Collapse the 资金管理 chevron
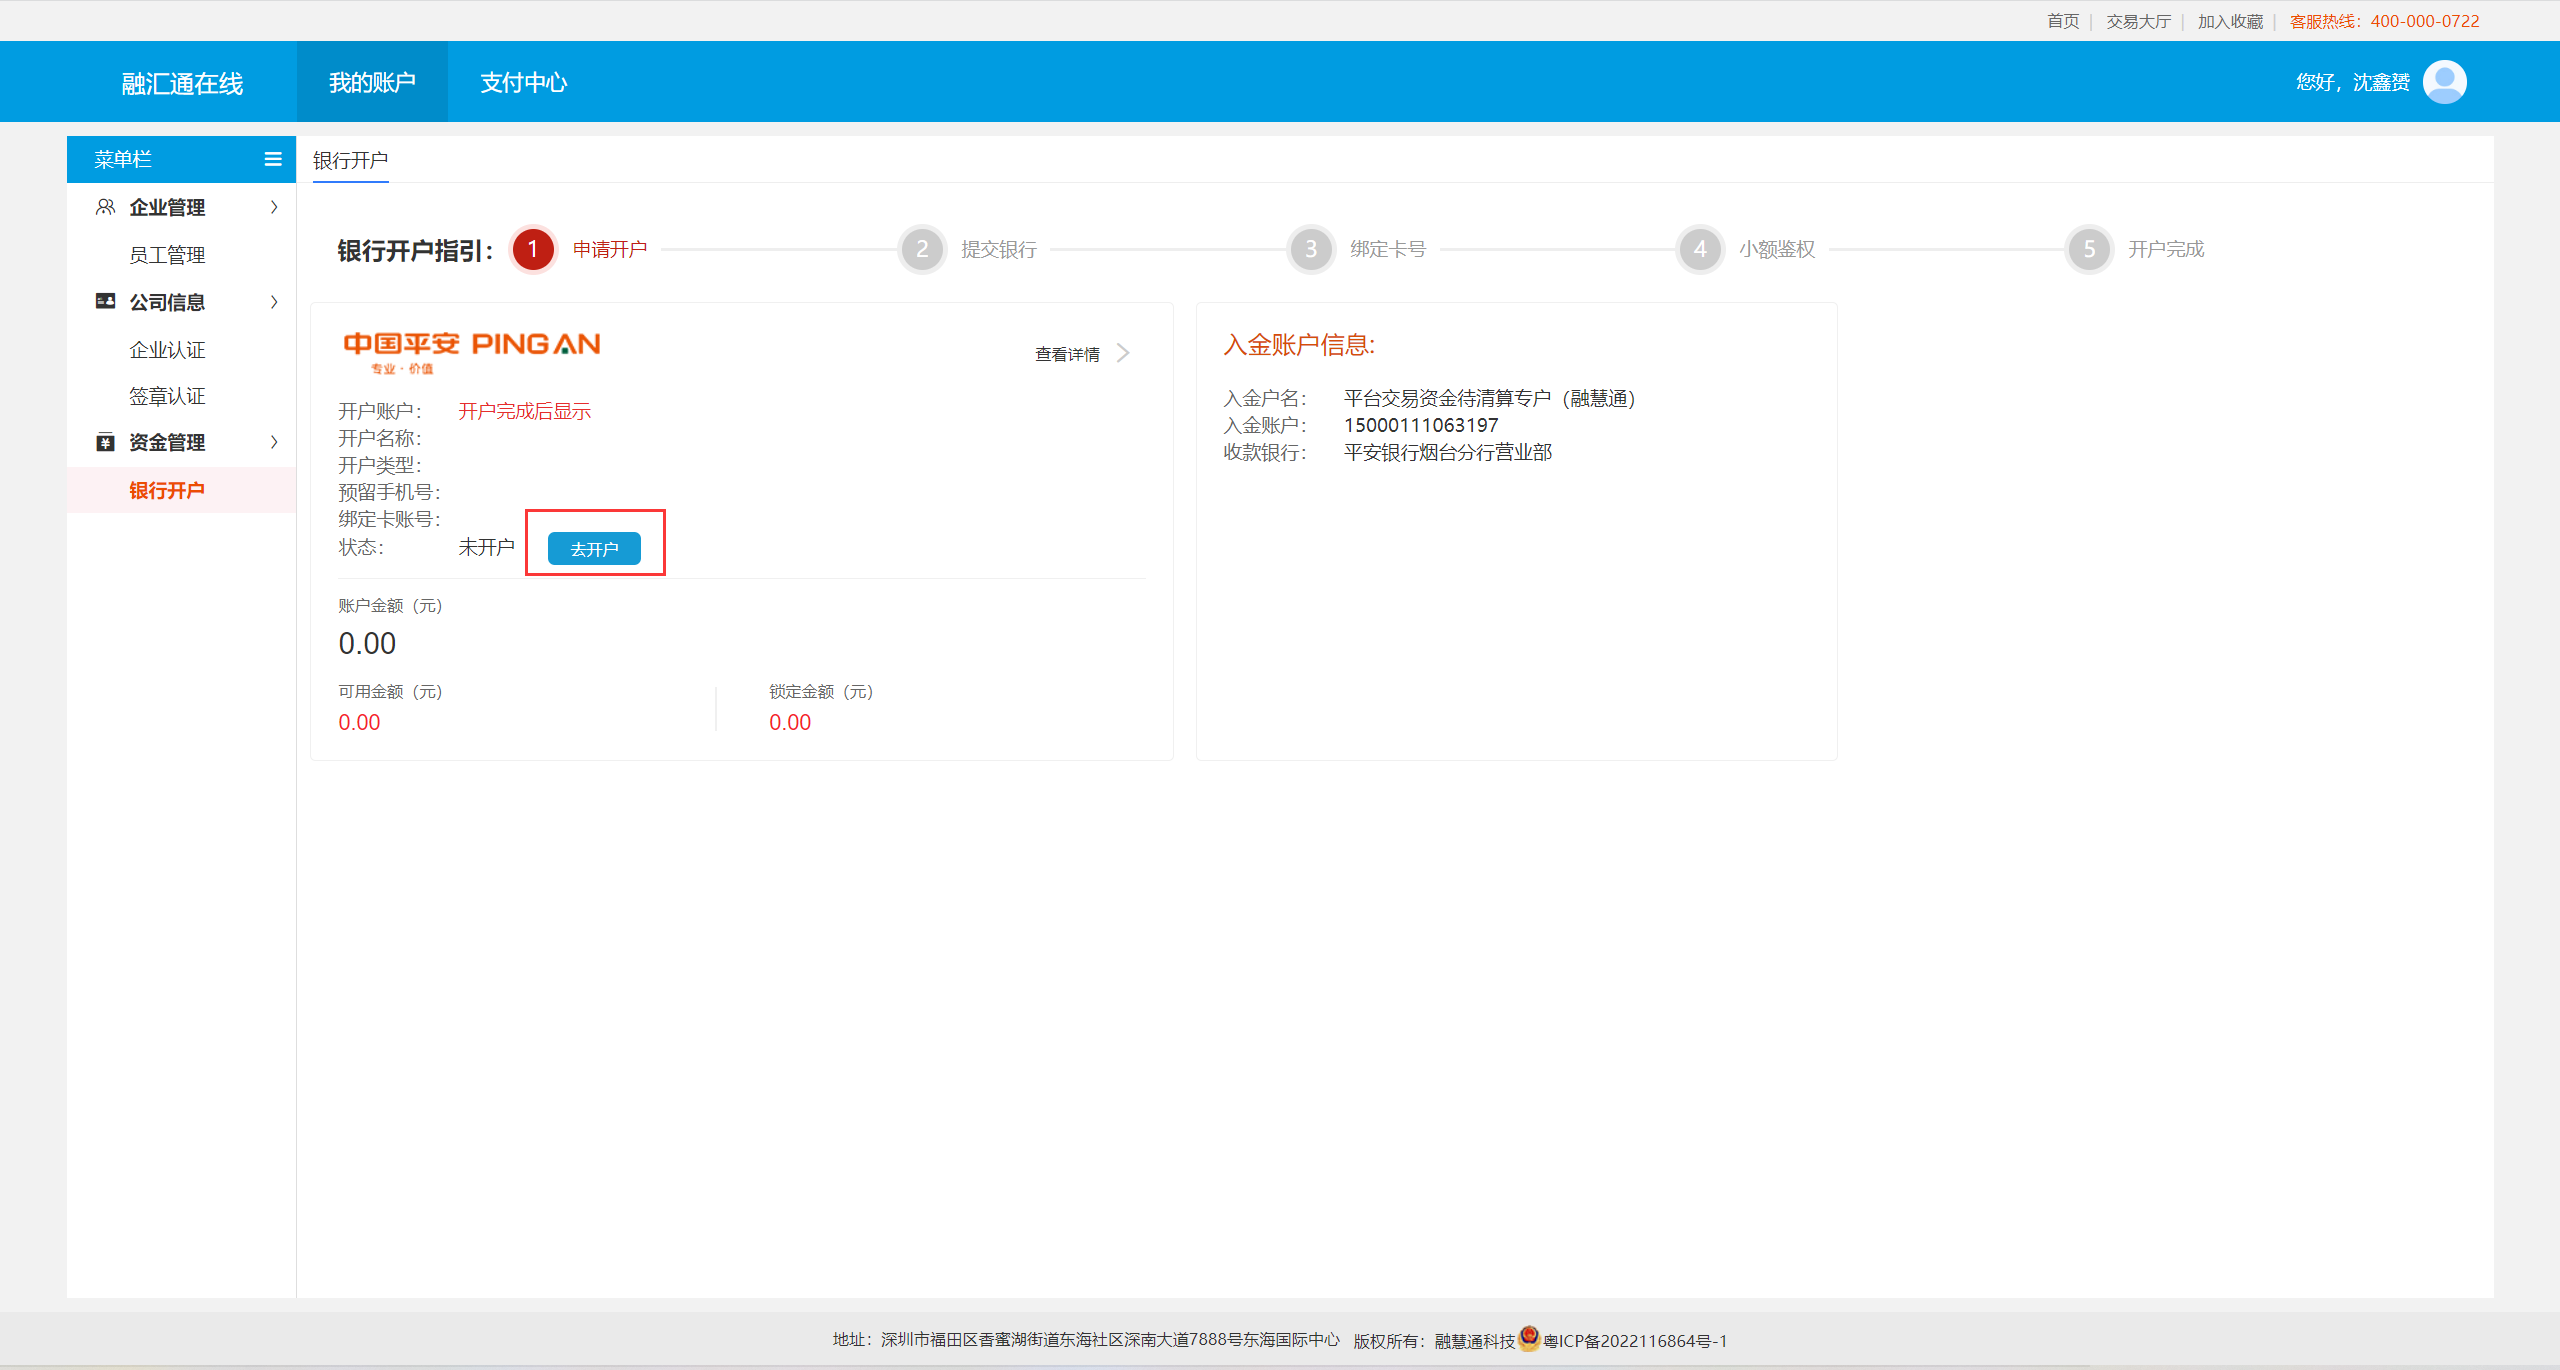The height and width of the screenshot is (1370, 2560). click(274, 442)
